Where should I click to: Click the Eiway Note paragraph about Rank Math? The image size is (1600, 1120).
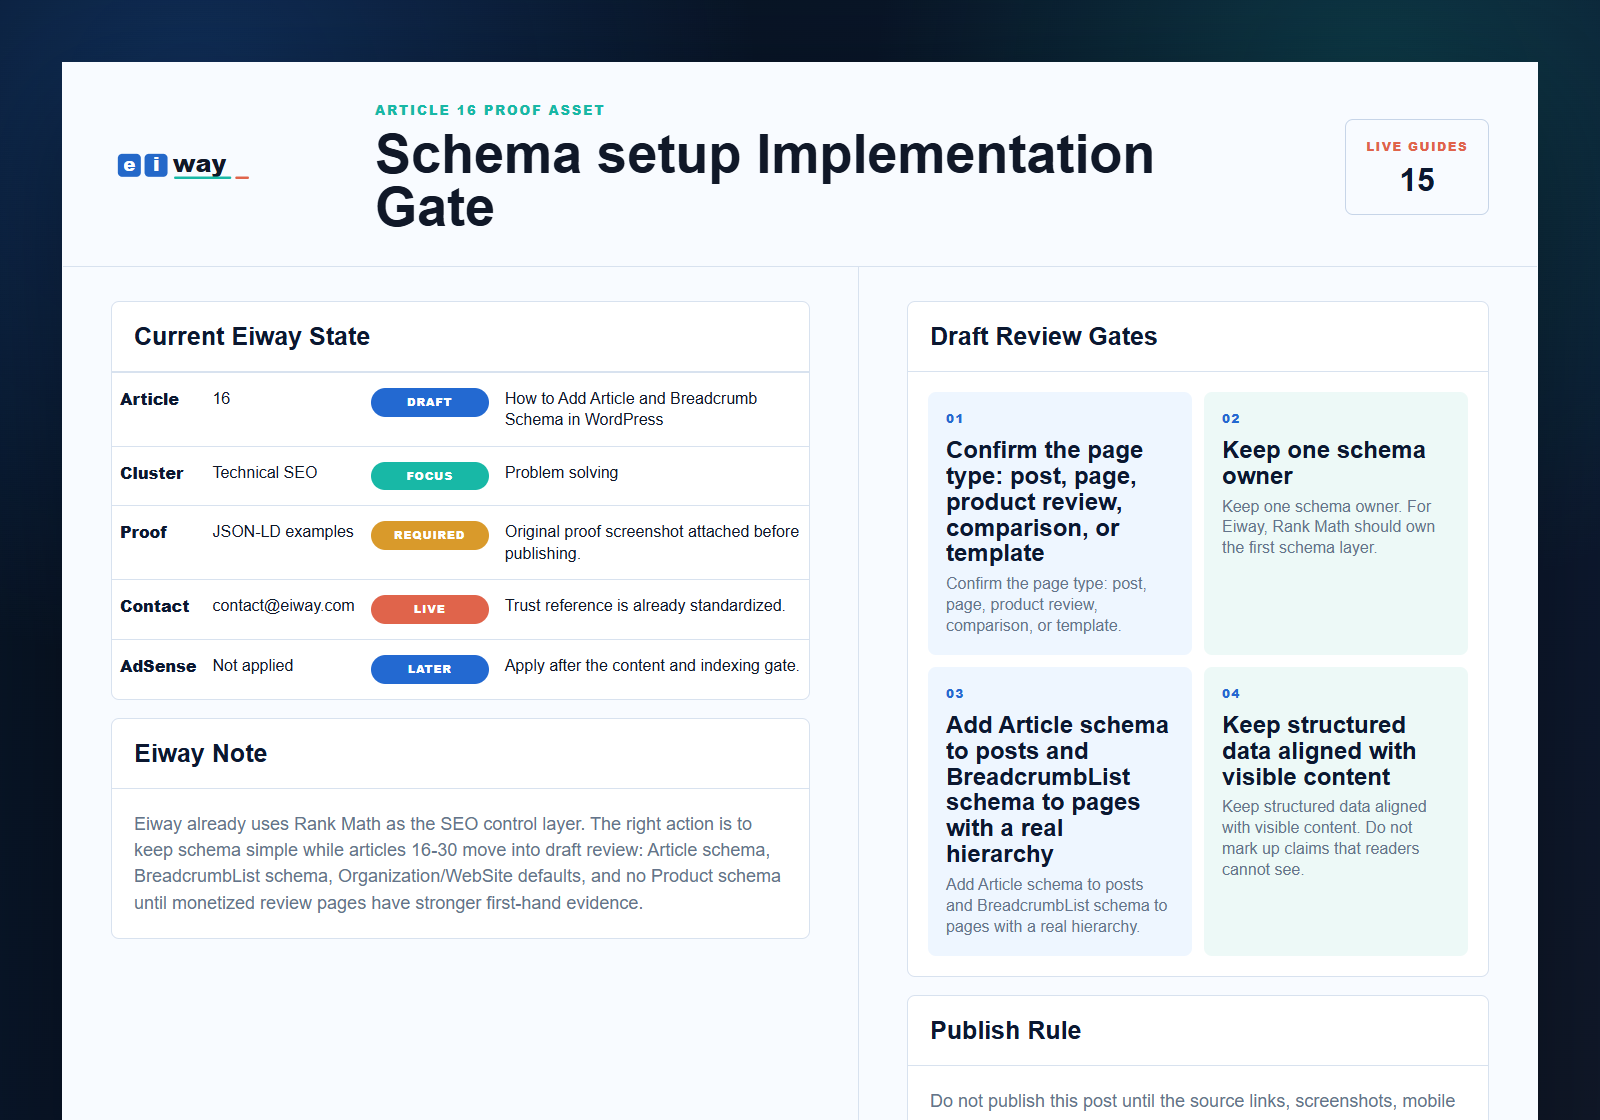pyautogui.click(x=457, y=863)
